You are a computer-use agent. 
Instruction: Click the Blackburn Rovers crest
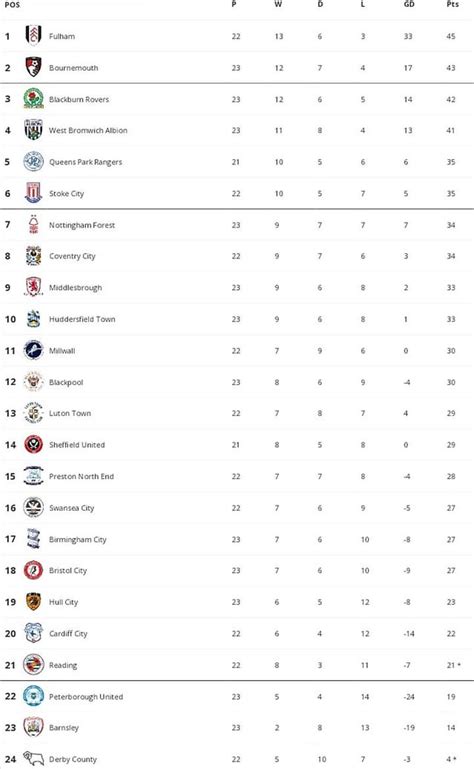[x=33, y=99]
